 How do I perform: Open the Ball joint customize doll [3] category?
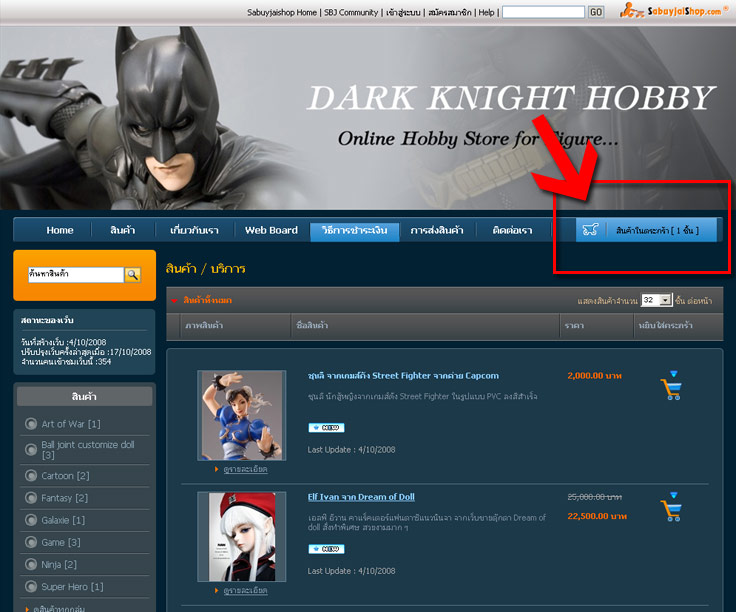pos(88,450)
